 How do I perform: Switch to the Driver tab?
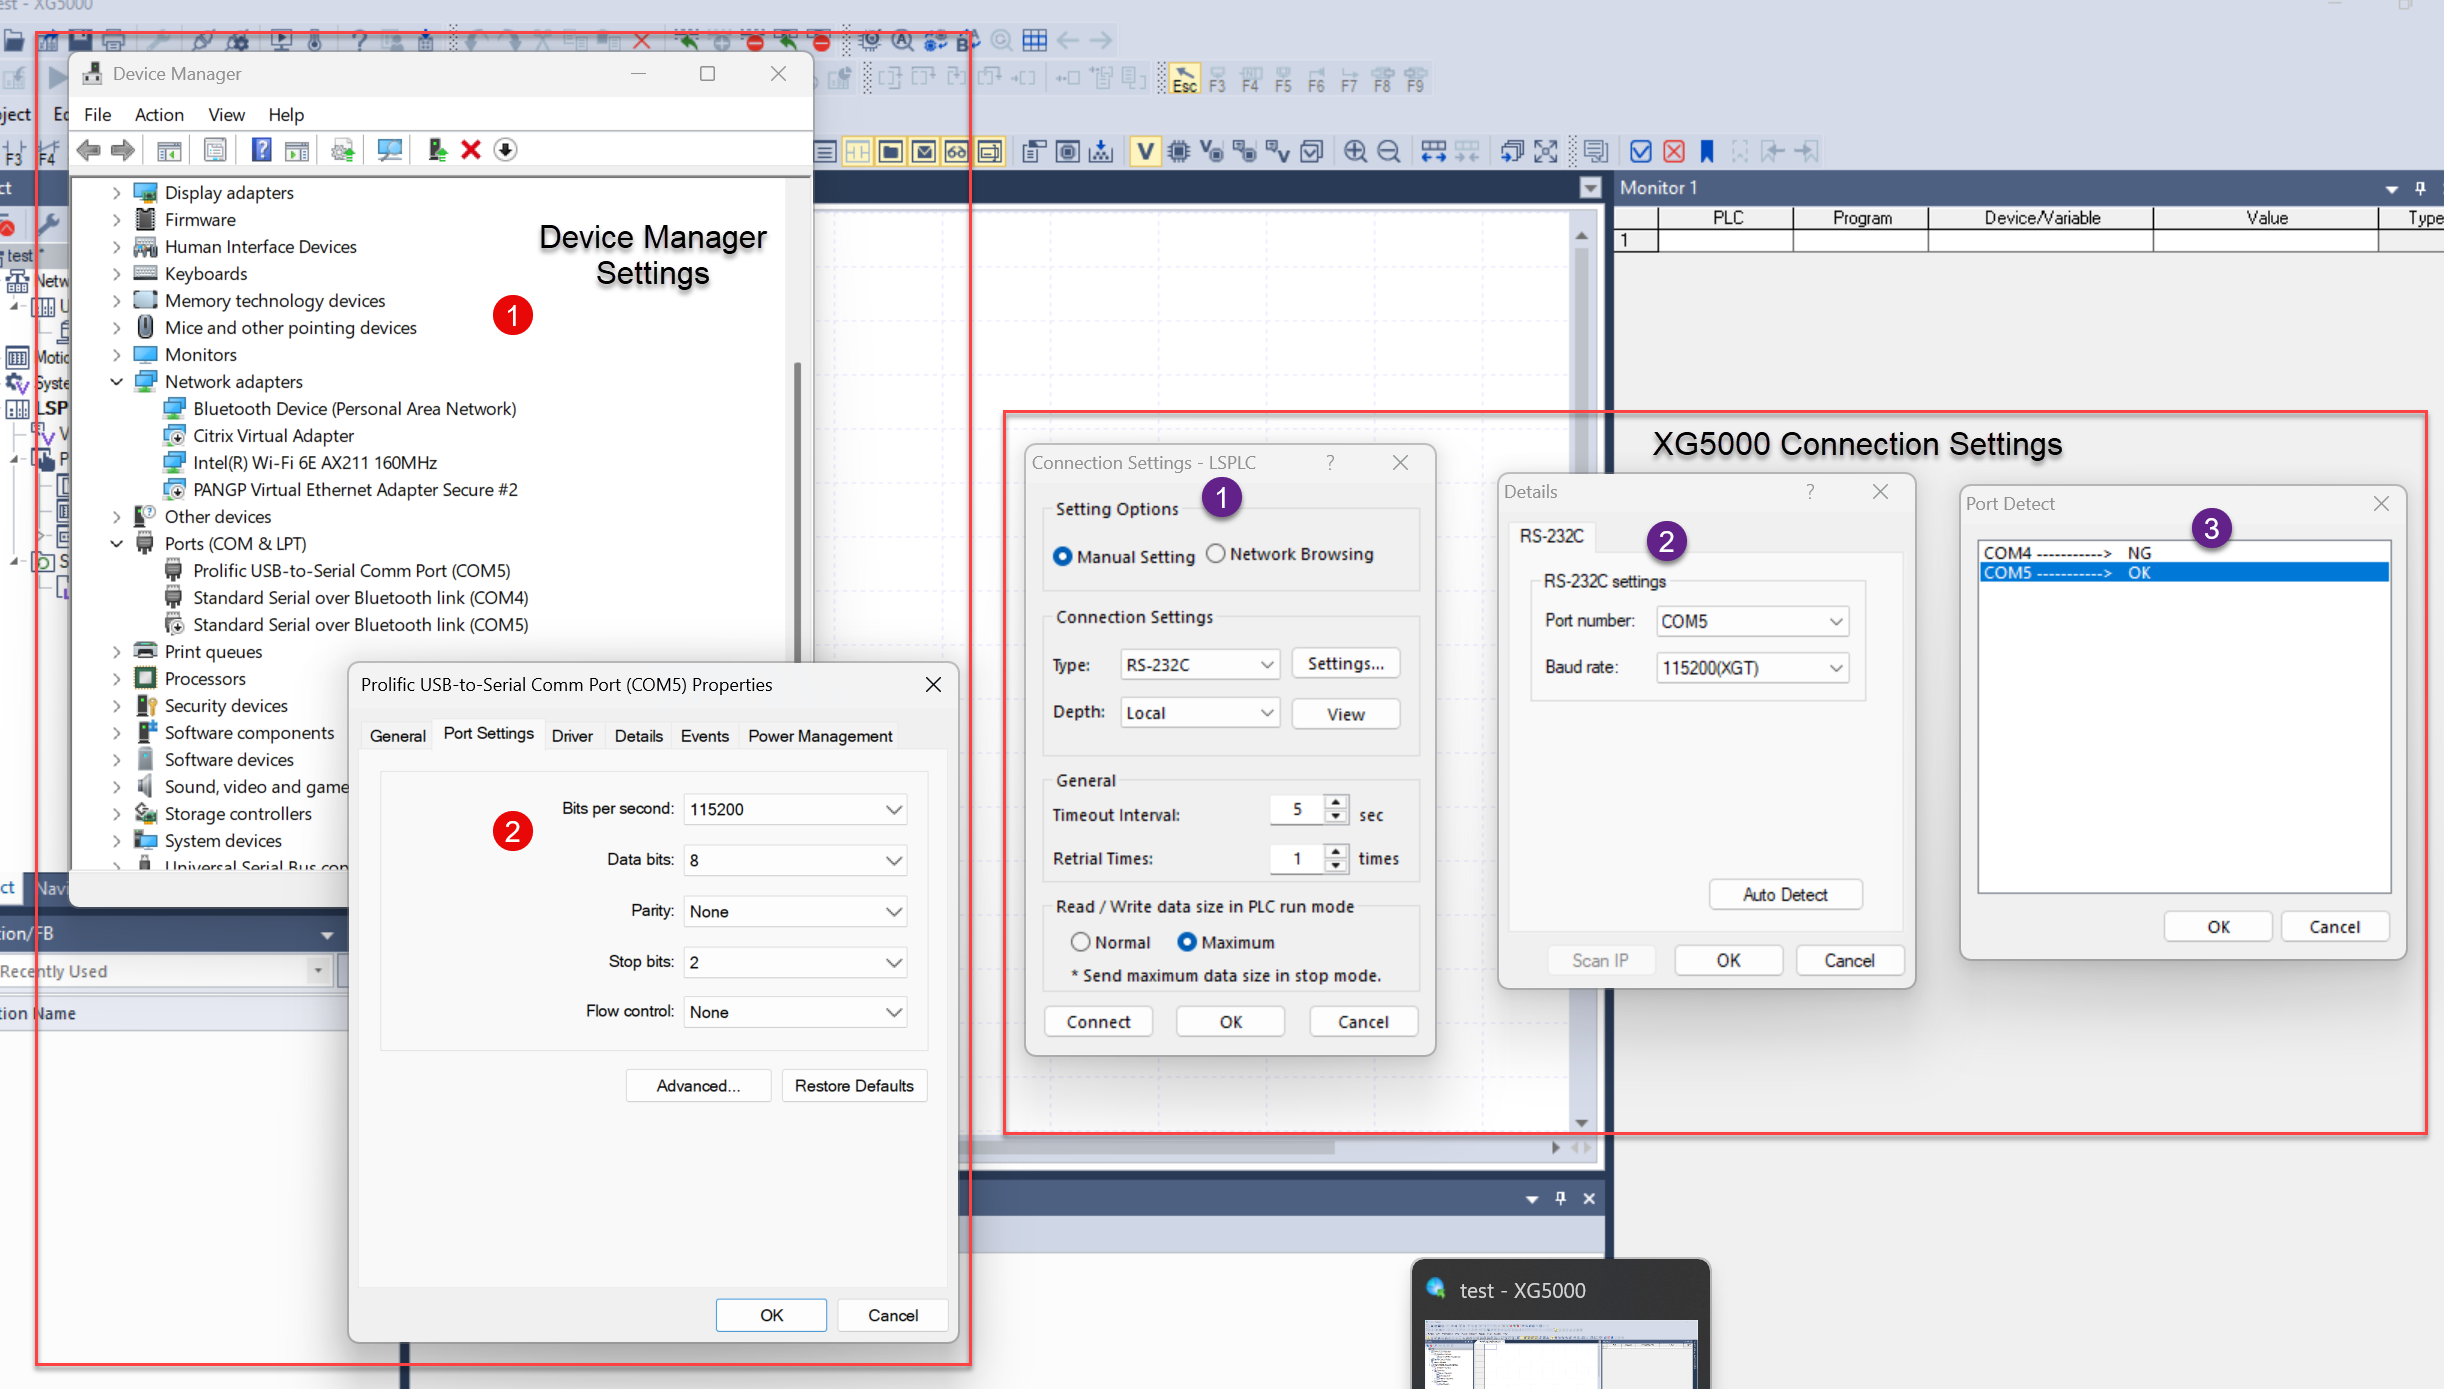coord(572,736)
